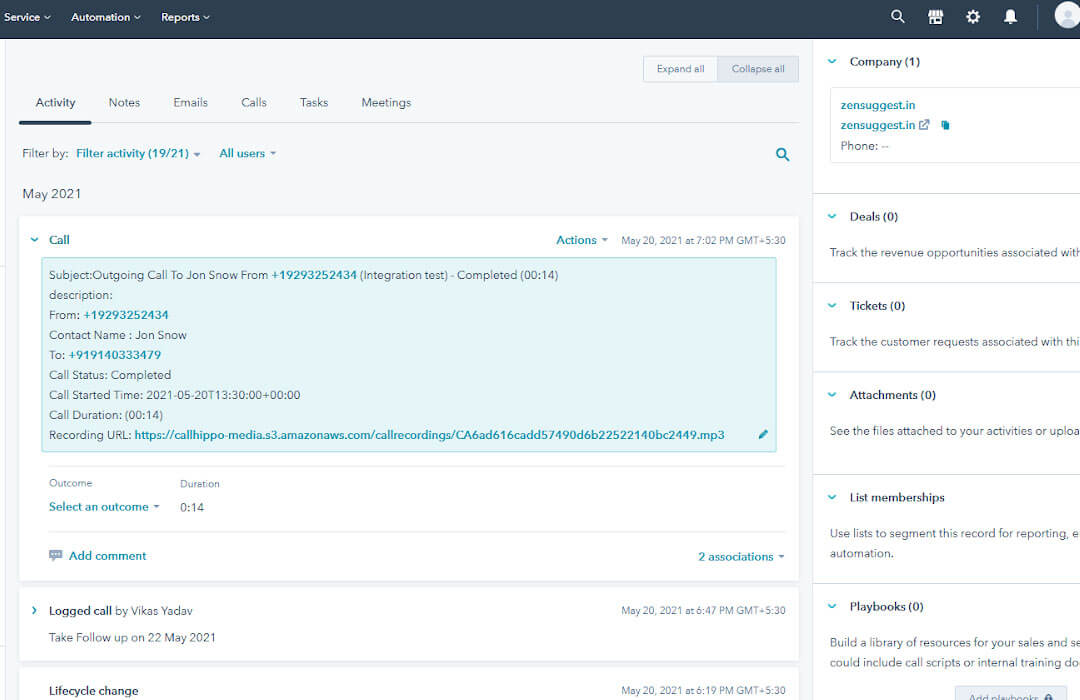Screen dimensions: 1080x700
Task: Open the All users dropdown
Action: coord(247,154)
